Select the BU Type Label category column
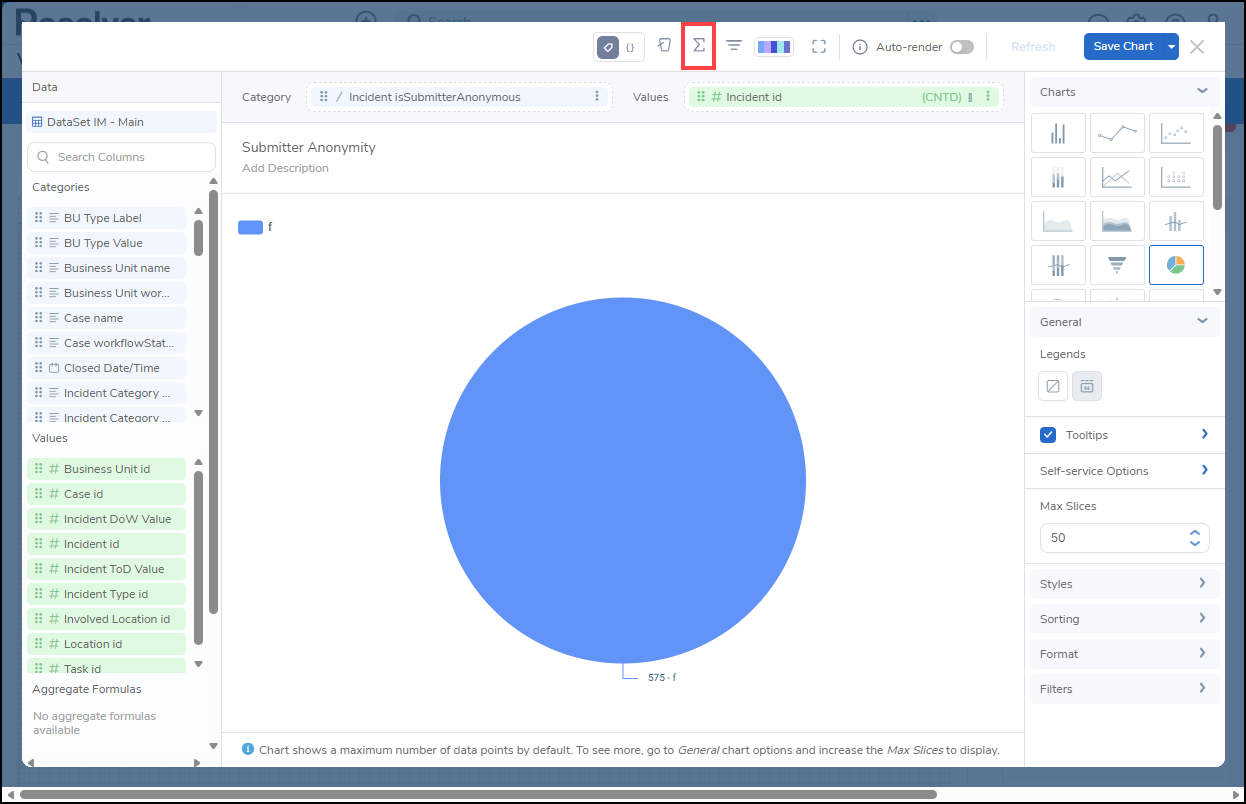 107,218
